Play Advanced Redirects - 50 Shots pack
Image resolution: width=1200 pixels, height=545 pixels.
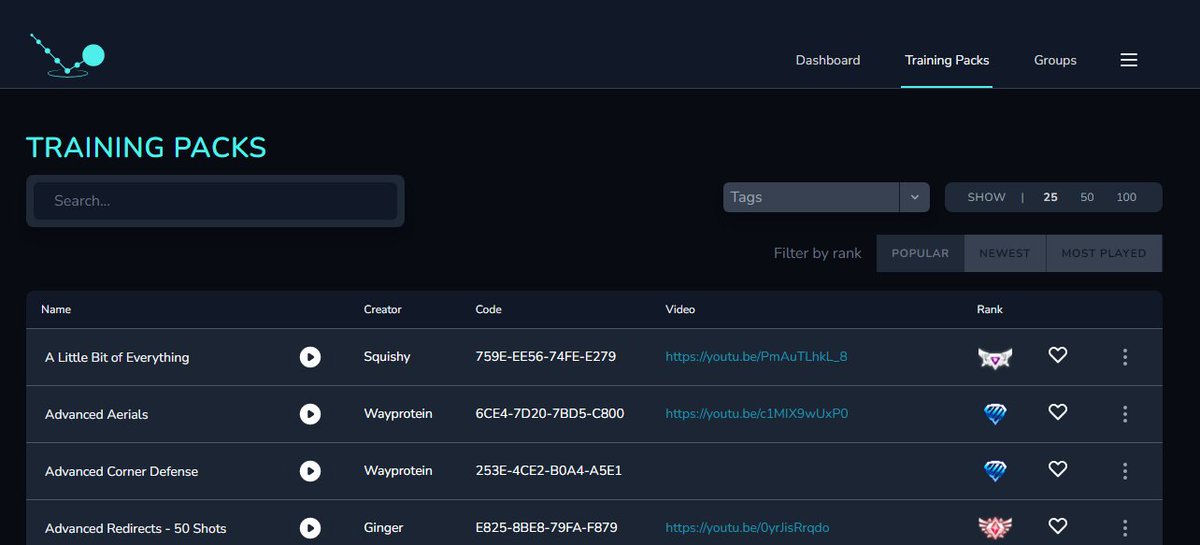point(310,528)
